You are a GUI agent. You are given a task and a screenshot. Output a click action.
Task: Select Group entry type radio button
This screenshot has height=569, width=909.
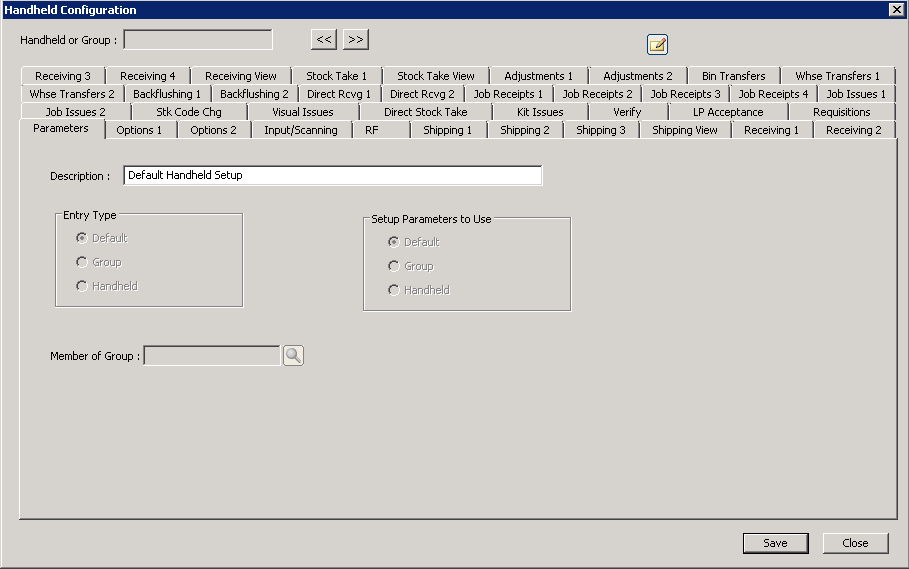tap(82, 262)
